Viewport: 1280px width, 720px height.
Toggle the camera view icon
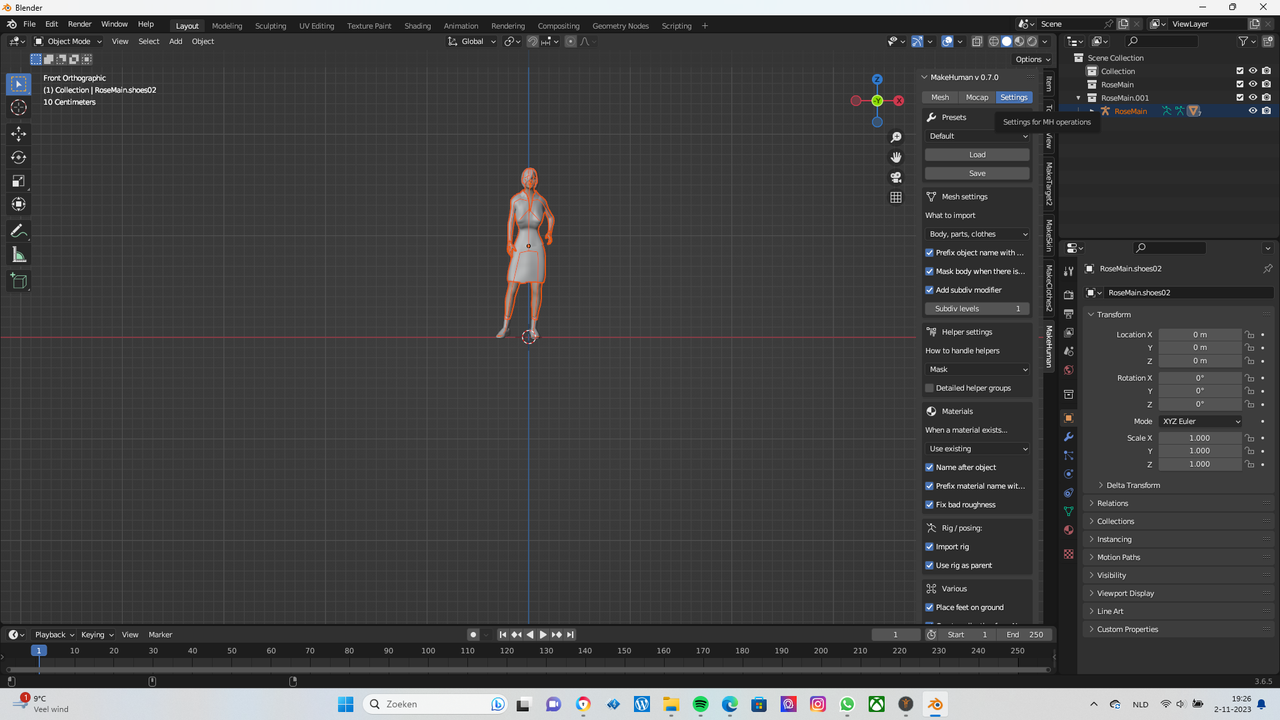coord(896,177)
